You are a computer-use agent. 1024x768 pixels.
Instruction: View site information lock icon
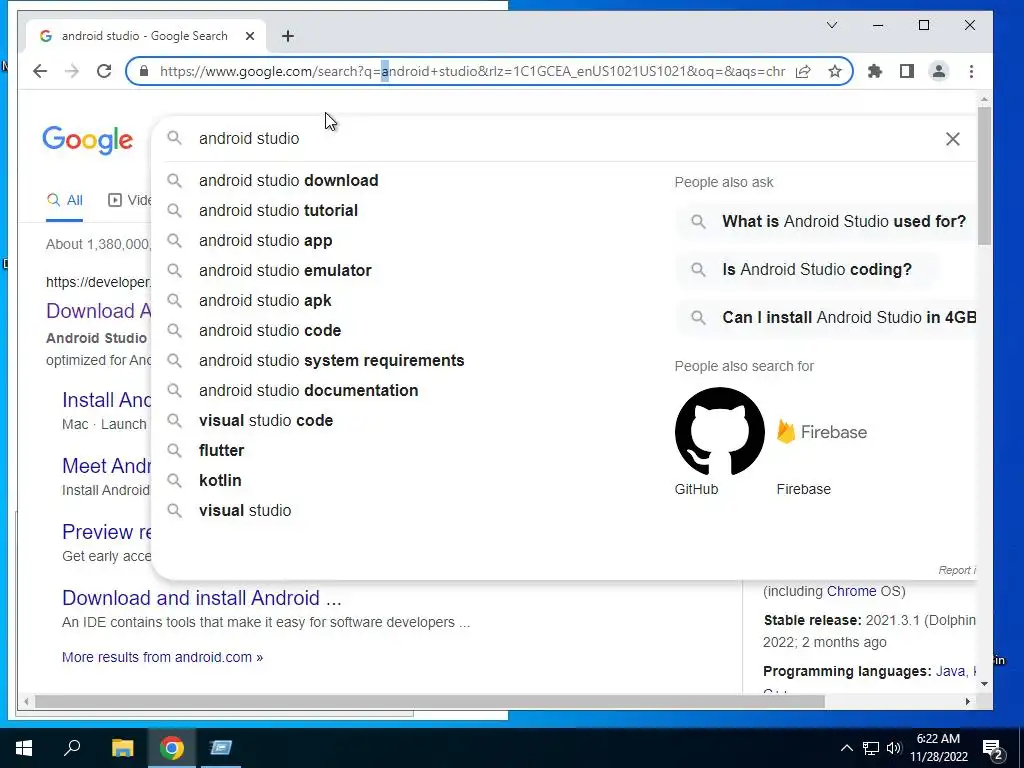pos(144,71)
